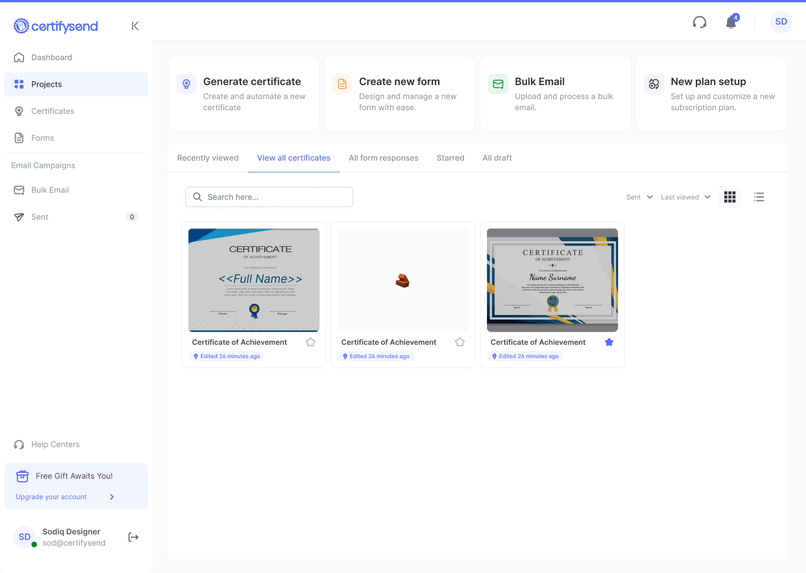The height and width of the screenshot is (573, 806).
Task: Open the Full Name certificate thumbnail
Action: [x=254, y=280]
